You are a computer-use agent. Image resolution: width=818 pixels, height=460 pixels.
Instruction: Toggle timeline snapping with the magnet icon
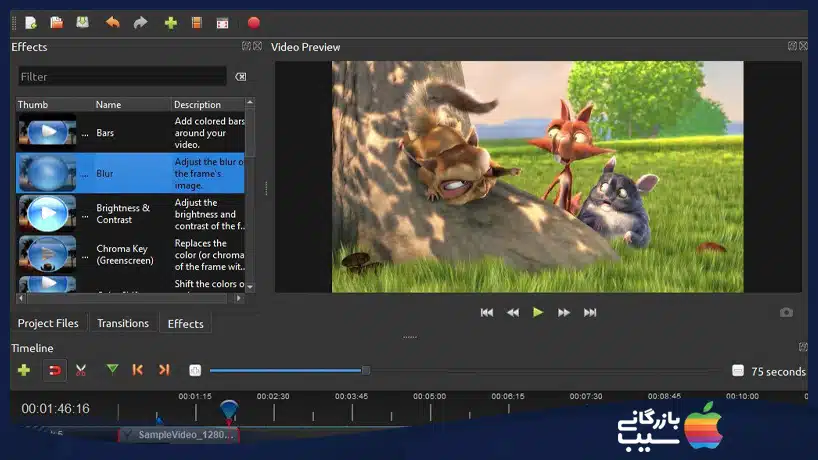[x=55, y=370]
